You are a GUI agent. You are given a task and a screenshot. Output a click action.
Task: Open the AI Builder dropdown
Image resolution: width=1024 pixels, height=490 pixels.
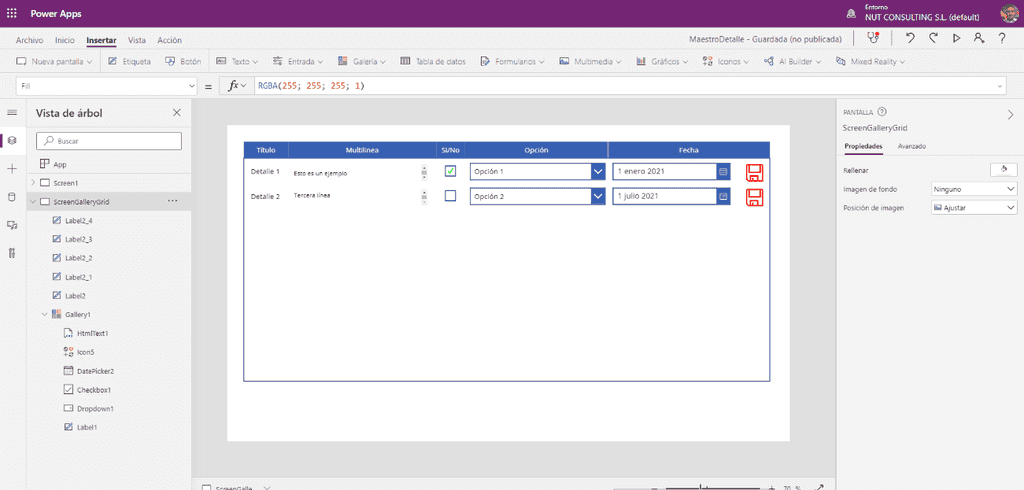pyautogui.click(x=793, y=61)
